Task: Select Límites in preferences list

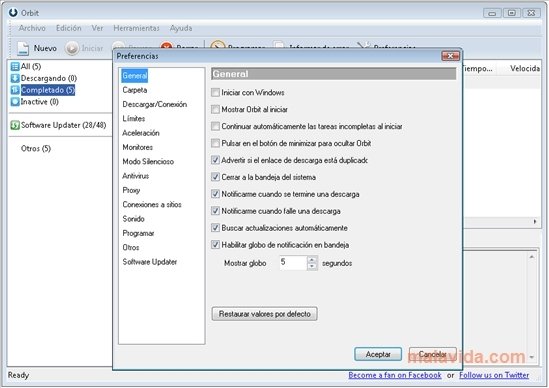Action: [x=134, y=119]
